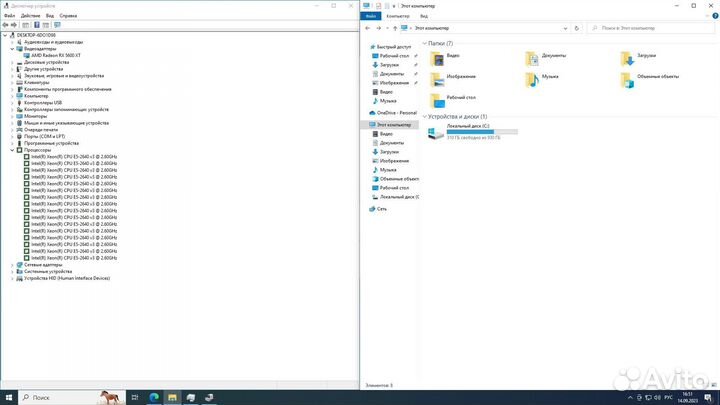
Task: Click the Explorer back navigation arrow
Action: coord(367,28)
